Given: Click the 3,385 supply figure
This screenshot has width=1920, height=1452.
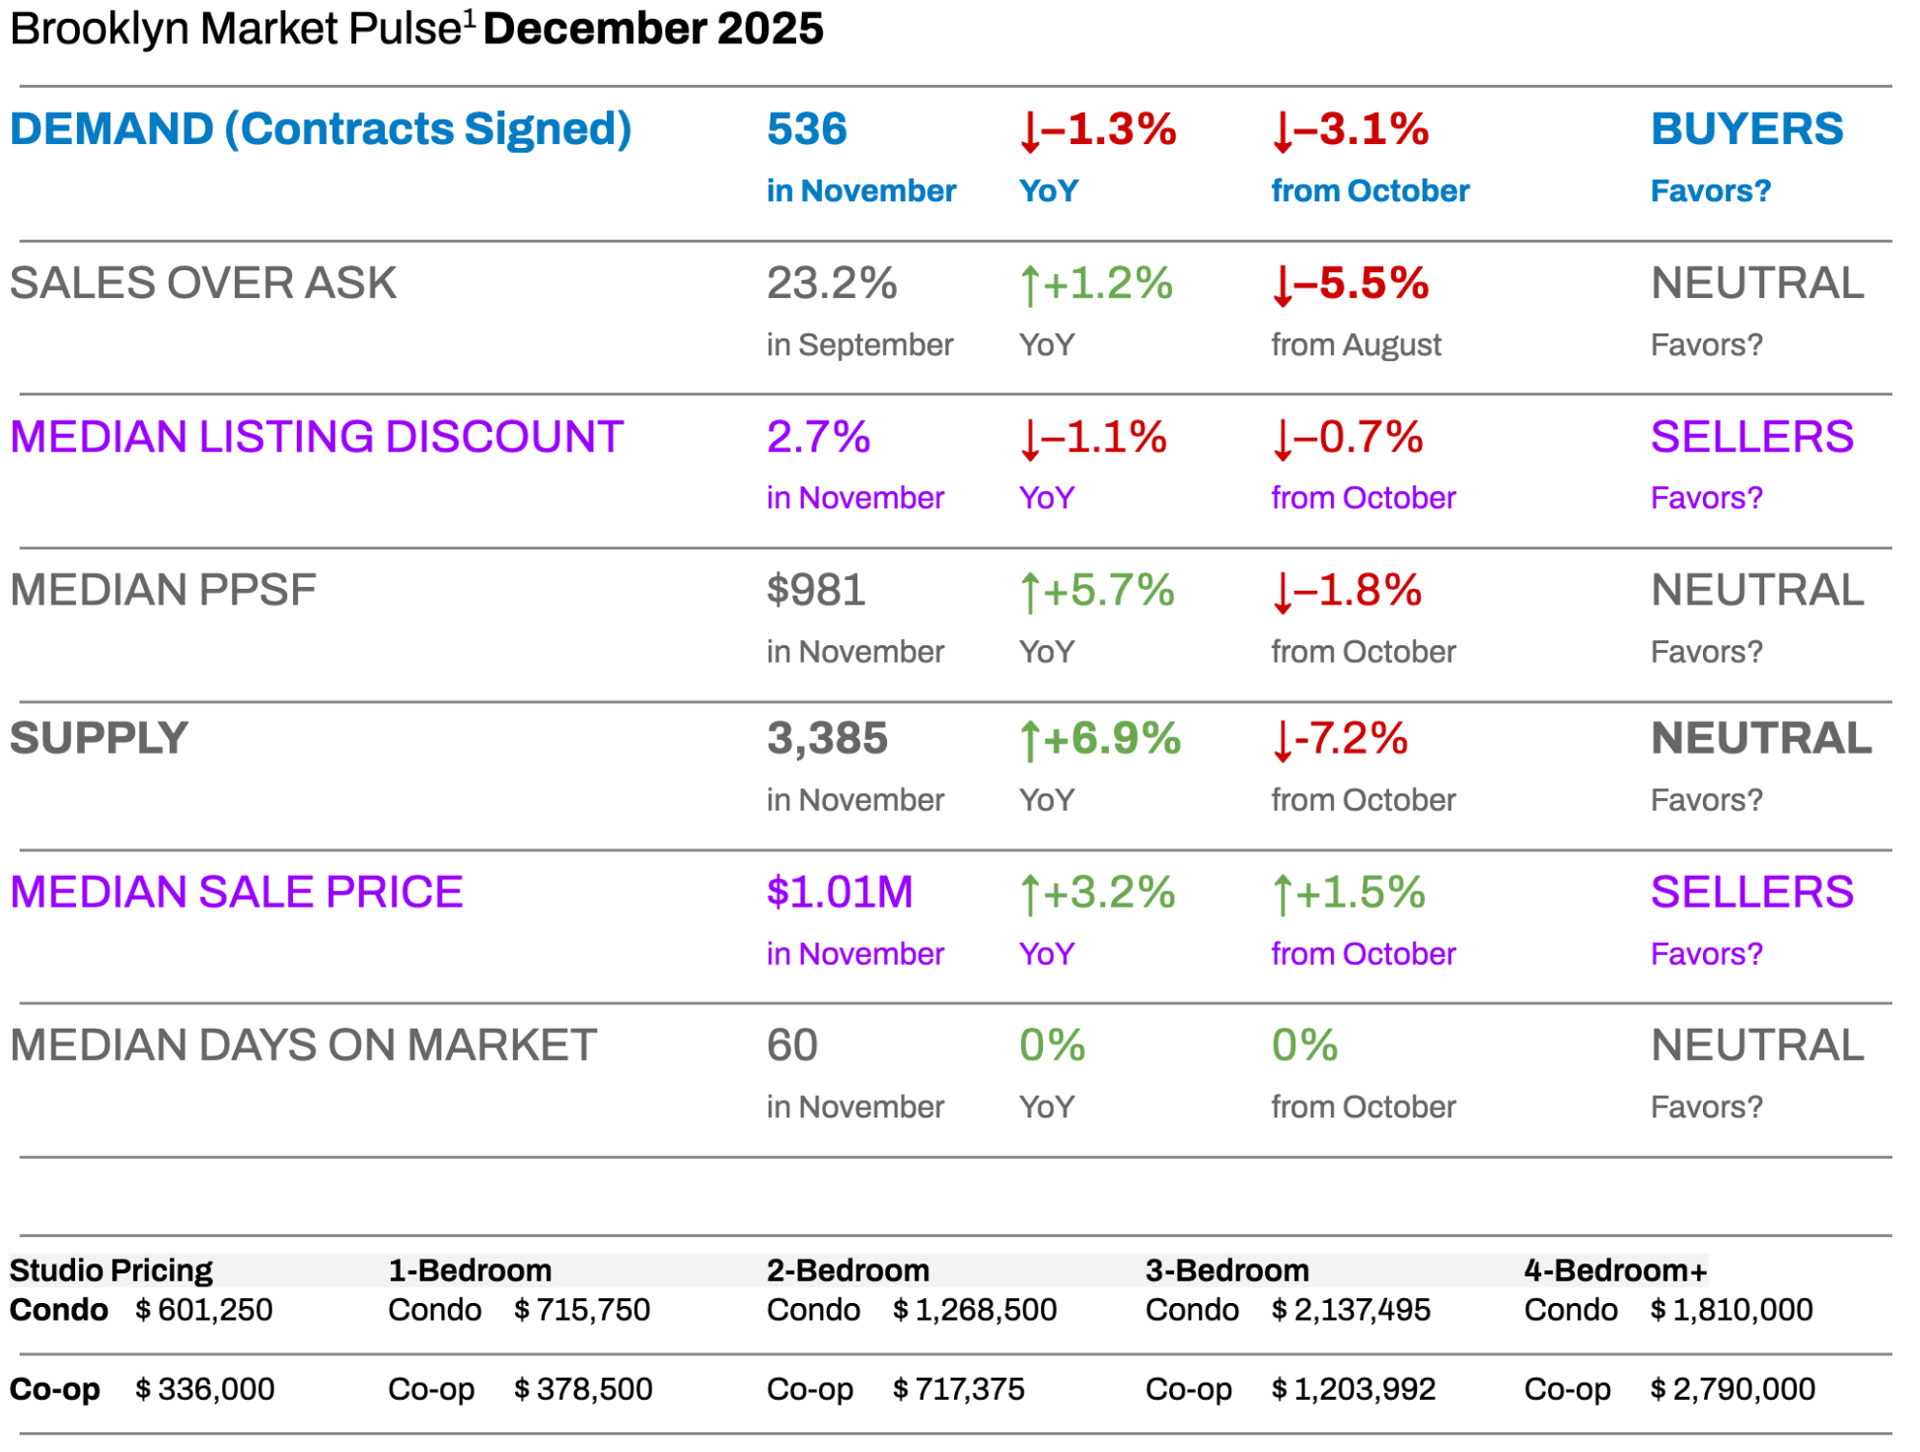Looking at the screenshot, I should coord(826,739).
